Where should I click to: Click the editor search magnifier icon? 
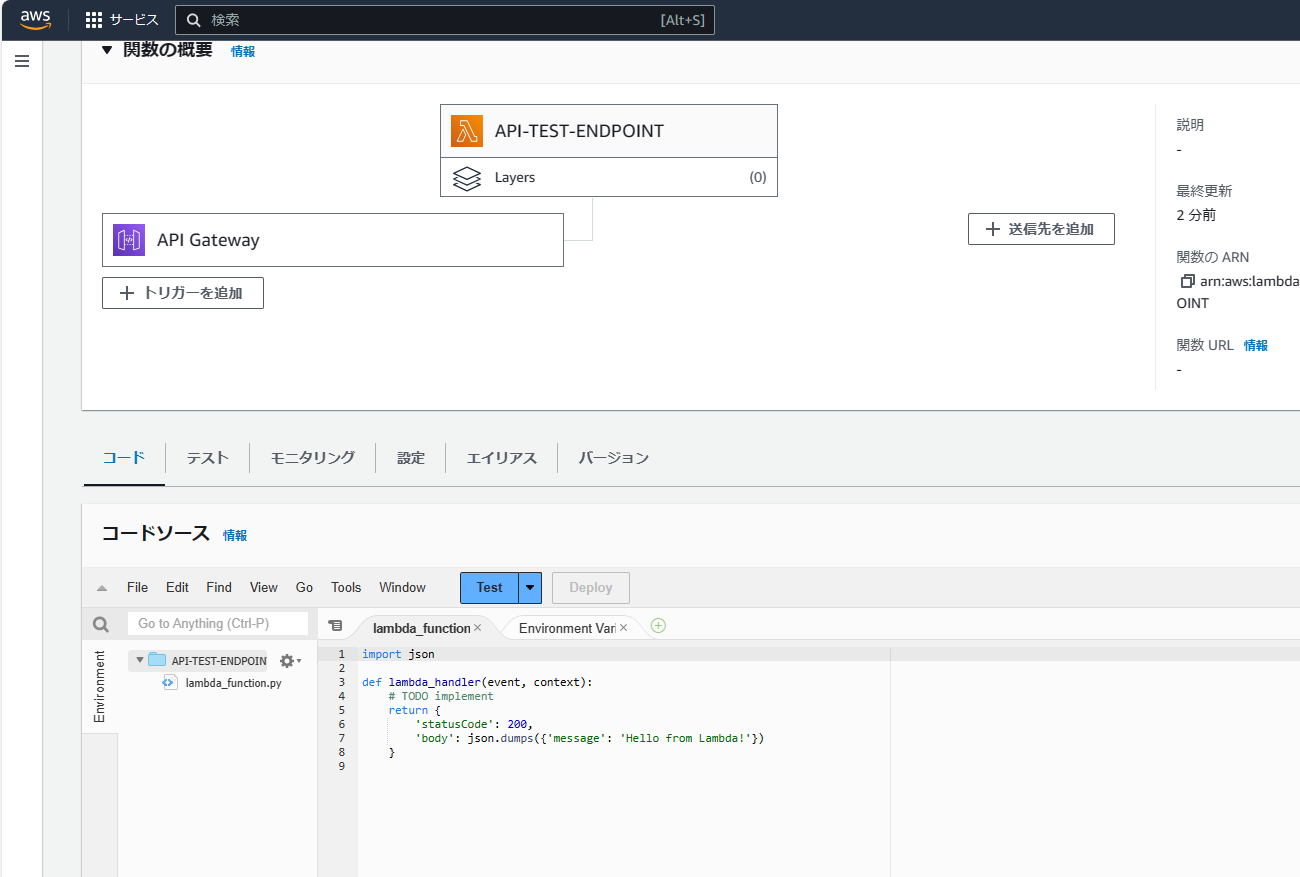(x=101, y=624)
